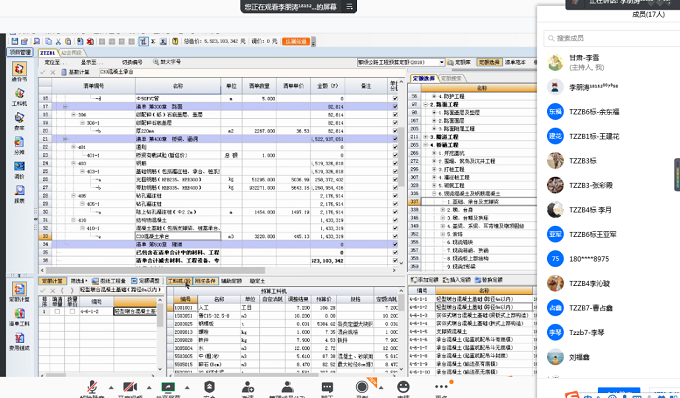Click the record circle icon
The width and height of the screenshot is (680, 398).
tap(362, 387)
